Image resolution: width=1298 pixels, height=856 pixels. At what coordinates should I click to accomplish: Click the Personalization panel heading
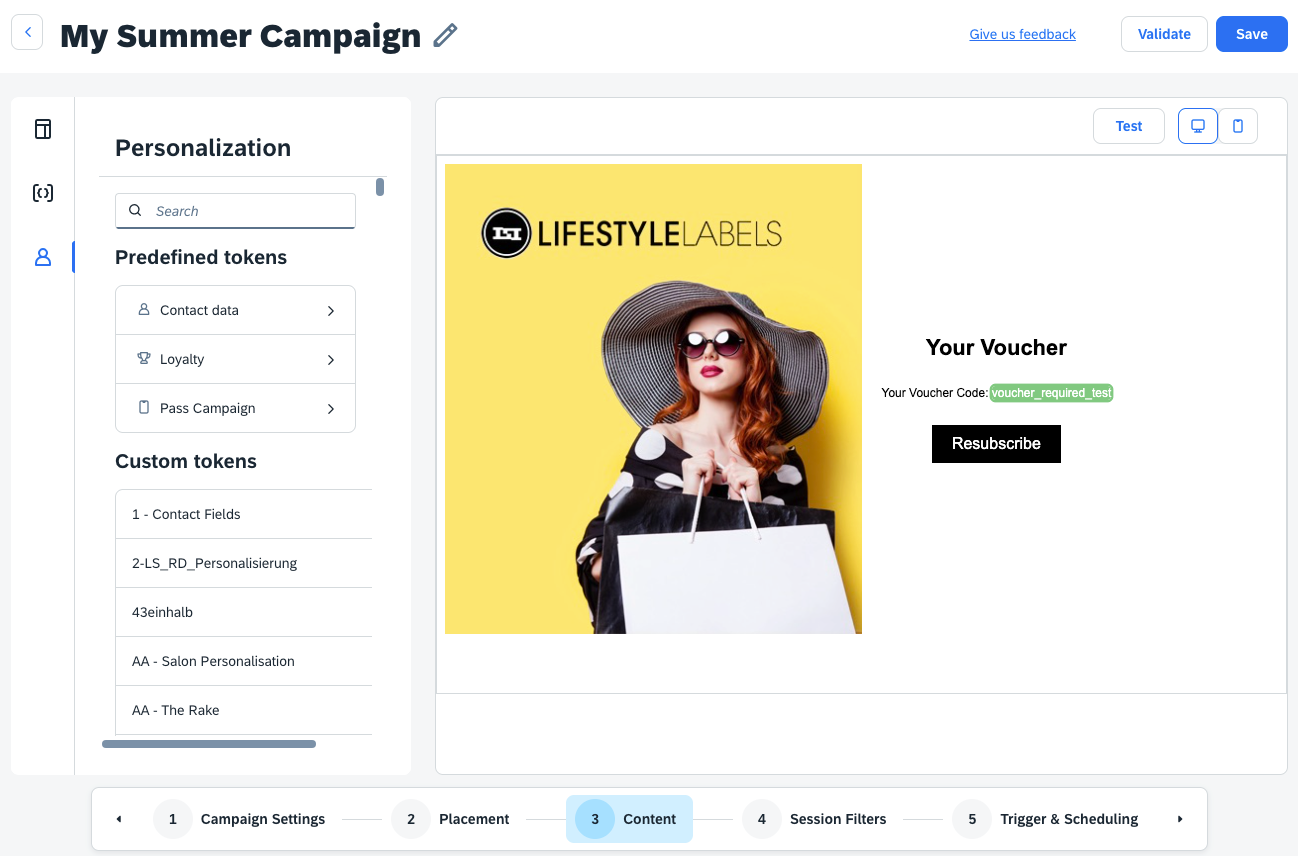coord(203,148)
